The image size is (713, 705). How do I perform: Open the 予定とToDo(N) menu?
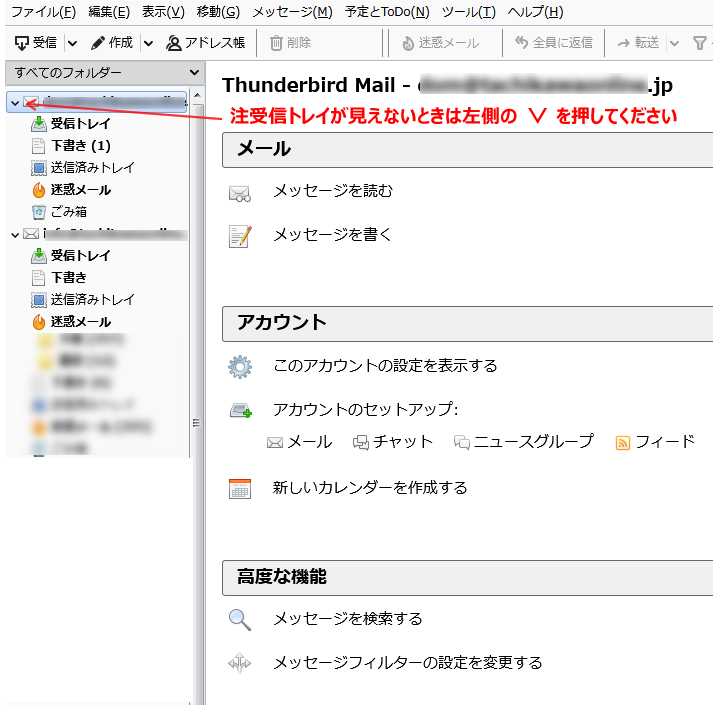387,12
